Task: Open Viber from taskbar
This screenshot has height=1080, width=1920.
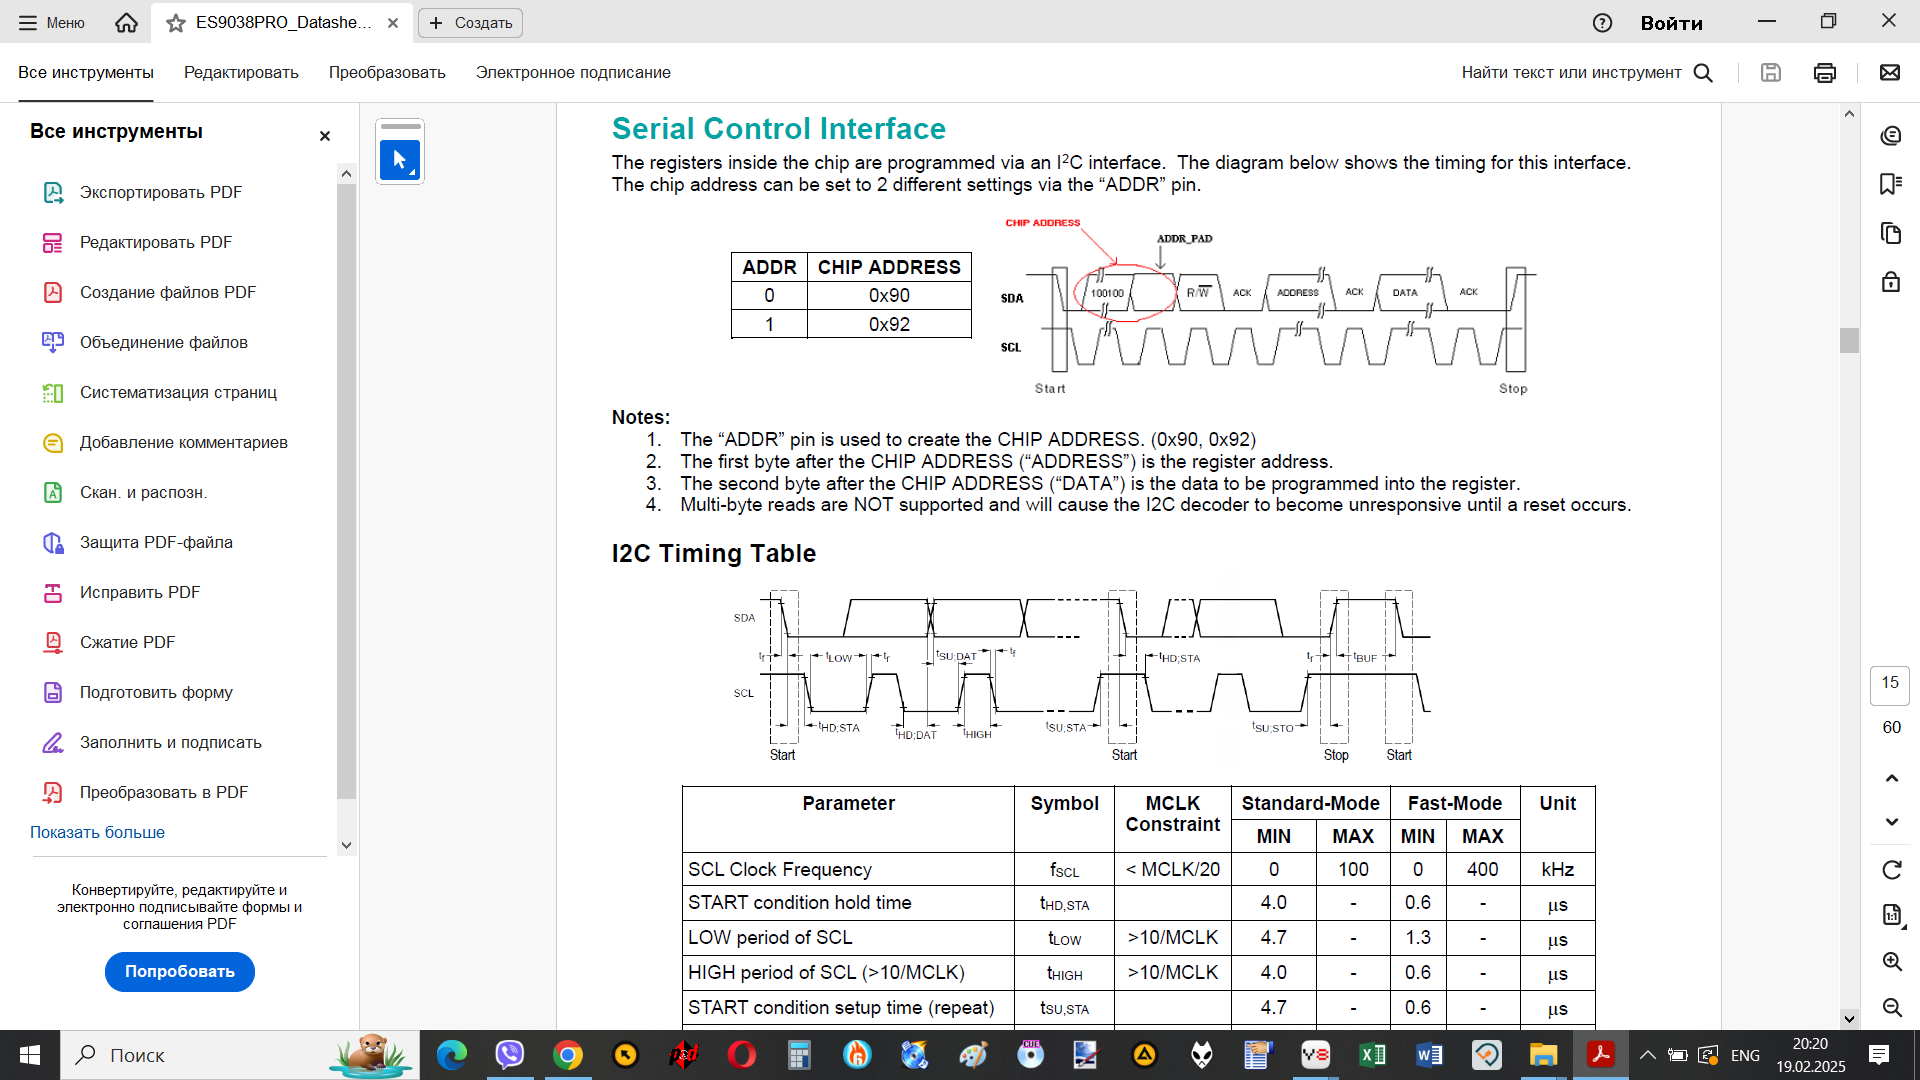Action: click(x=510, y=1055)
